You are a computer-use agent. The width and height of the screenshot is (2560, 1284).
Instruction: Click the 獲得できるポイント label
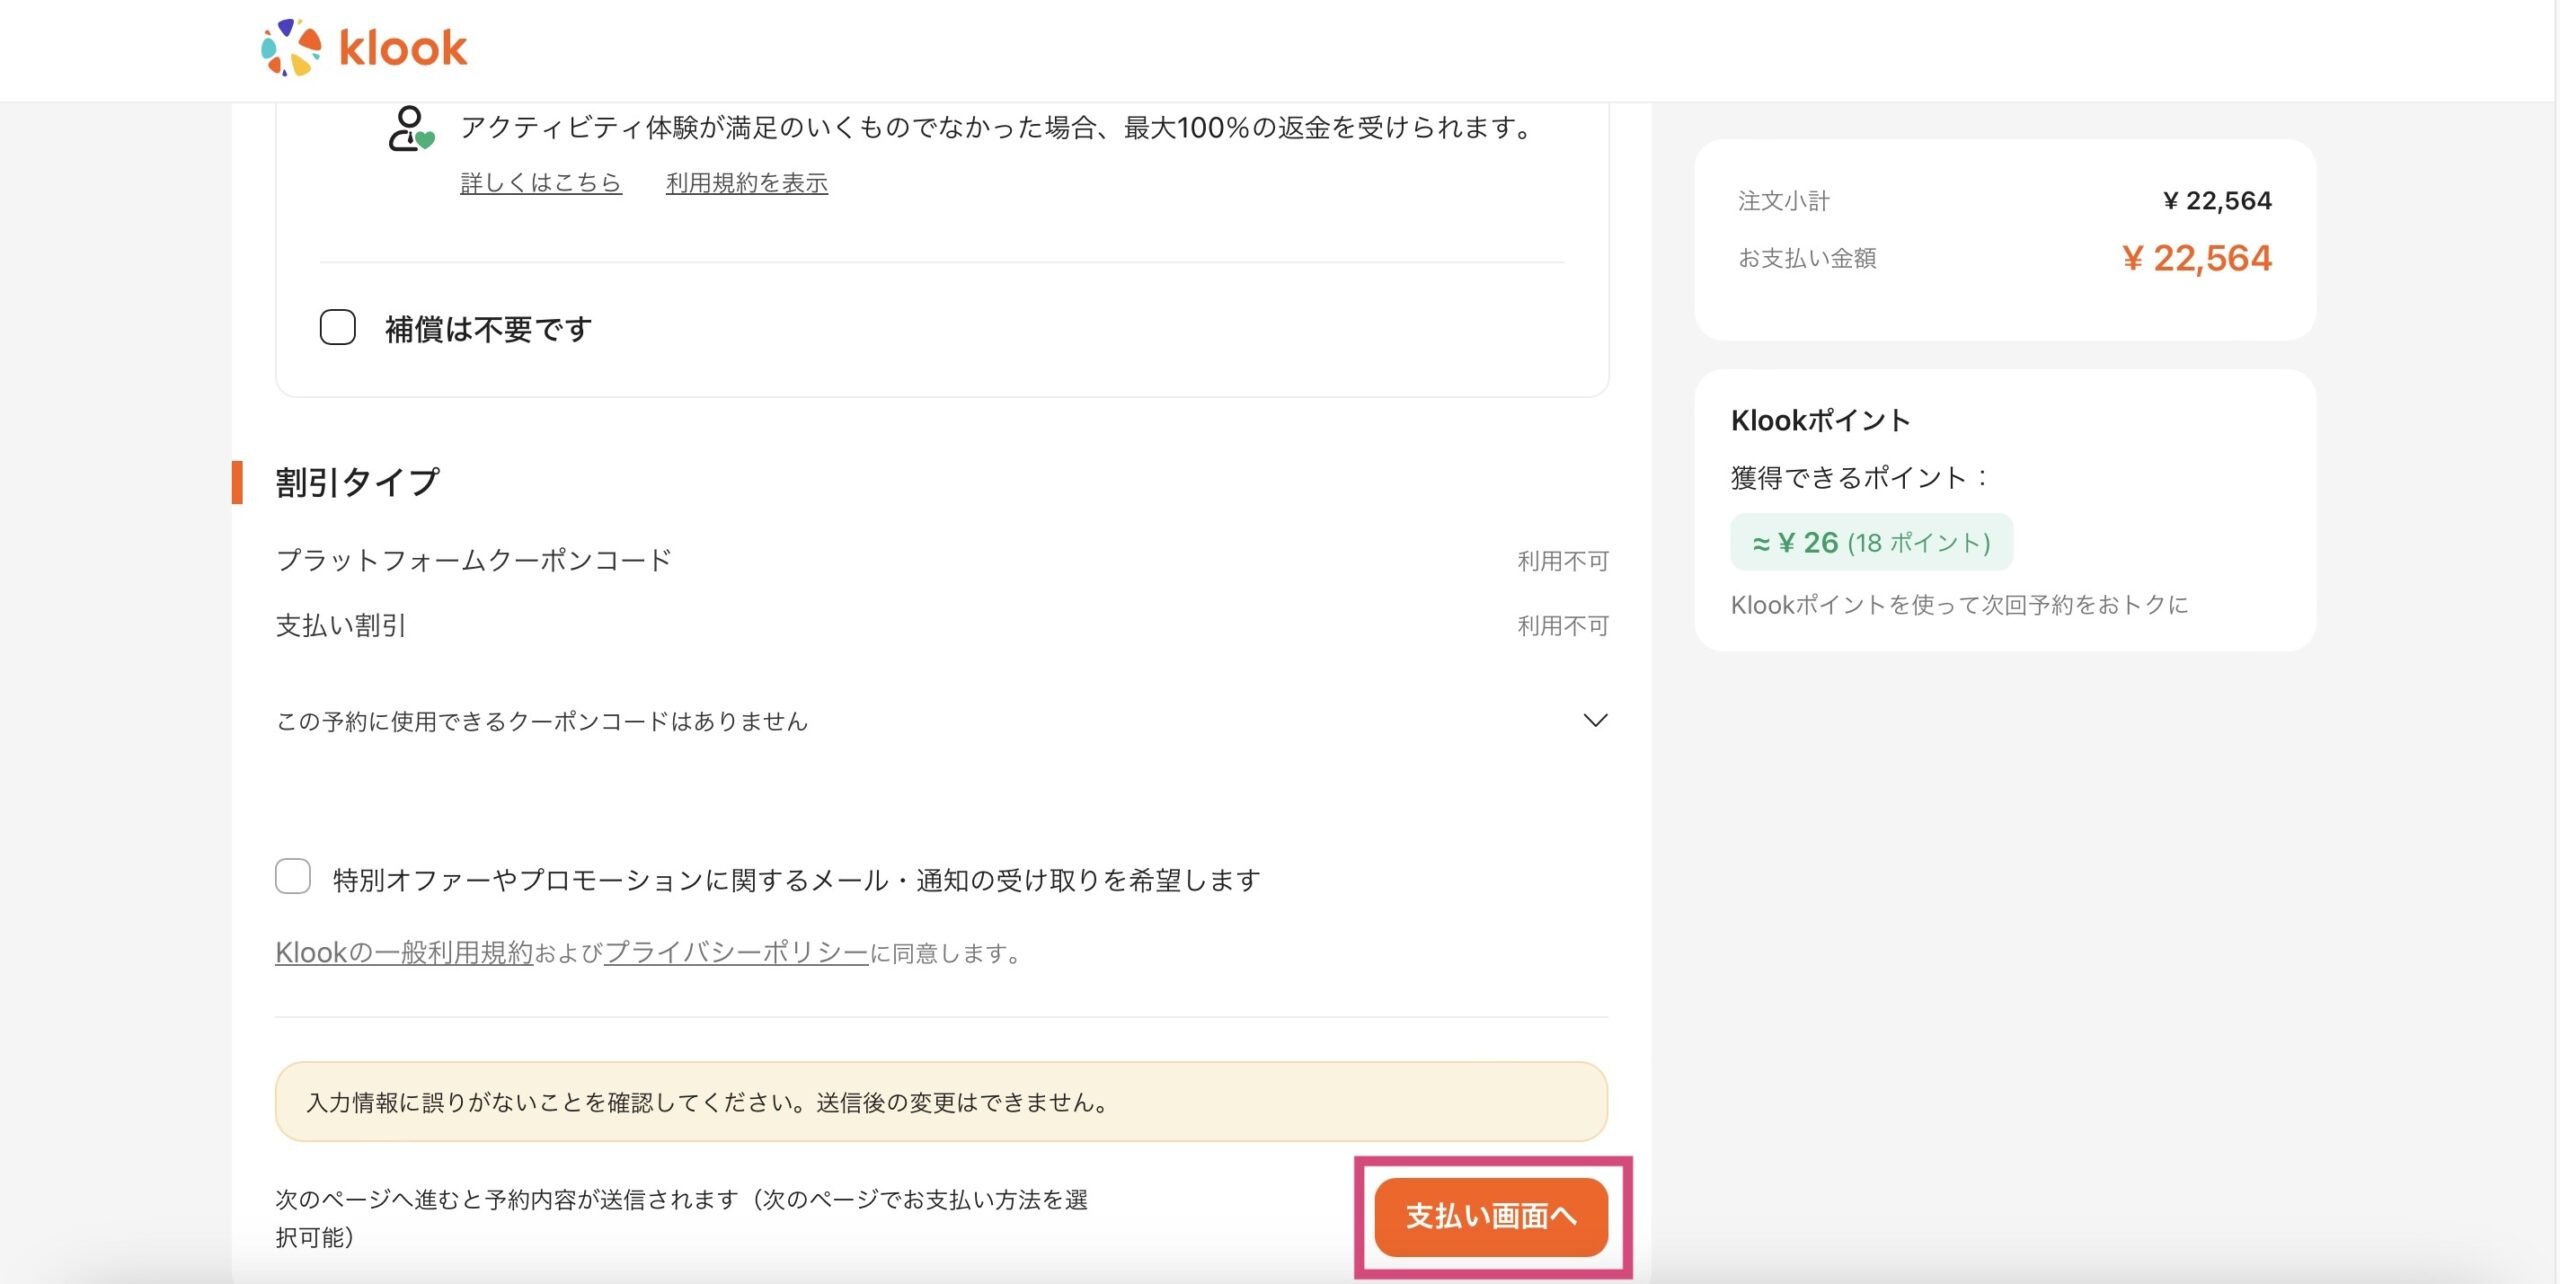pos(1860,478)
